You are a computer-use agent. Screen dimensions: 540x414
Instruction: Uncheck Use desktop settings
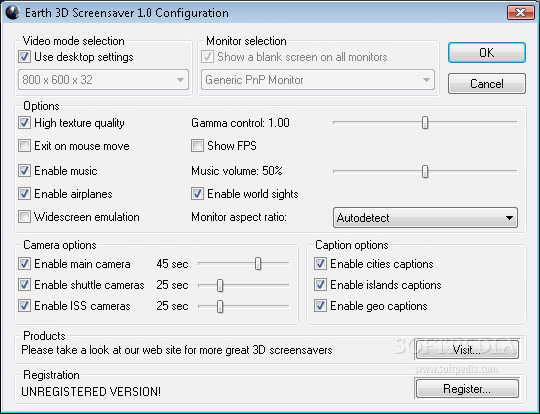(24, 57)
